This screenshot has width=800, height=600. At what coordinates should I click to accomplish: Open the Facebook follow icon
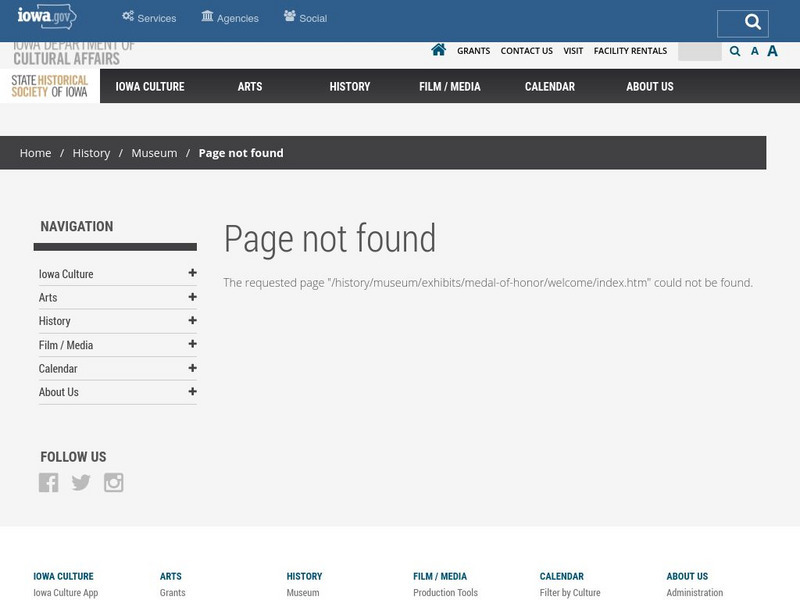[48, 482]
